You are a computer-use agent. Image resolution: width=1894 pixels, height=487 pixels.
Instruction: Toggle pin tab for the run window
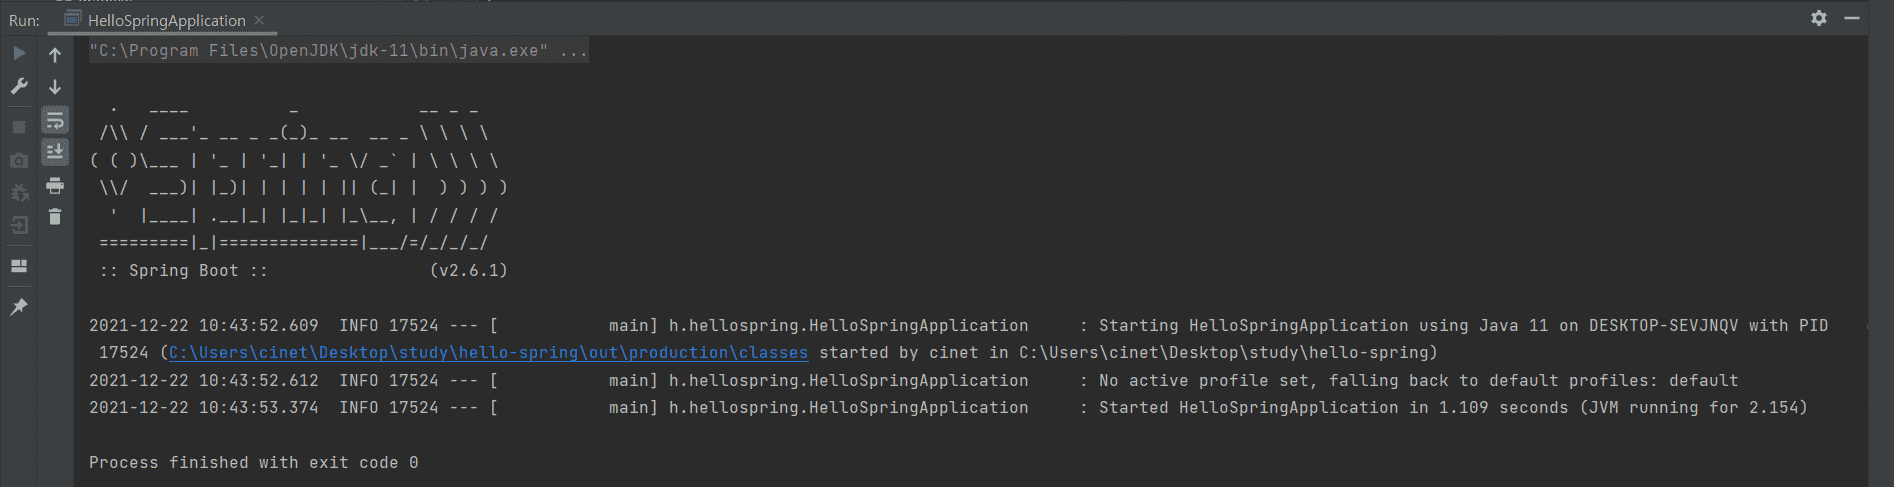[x=19, y=307]
